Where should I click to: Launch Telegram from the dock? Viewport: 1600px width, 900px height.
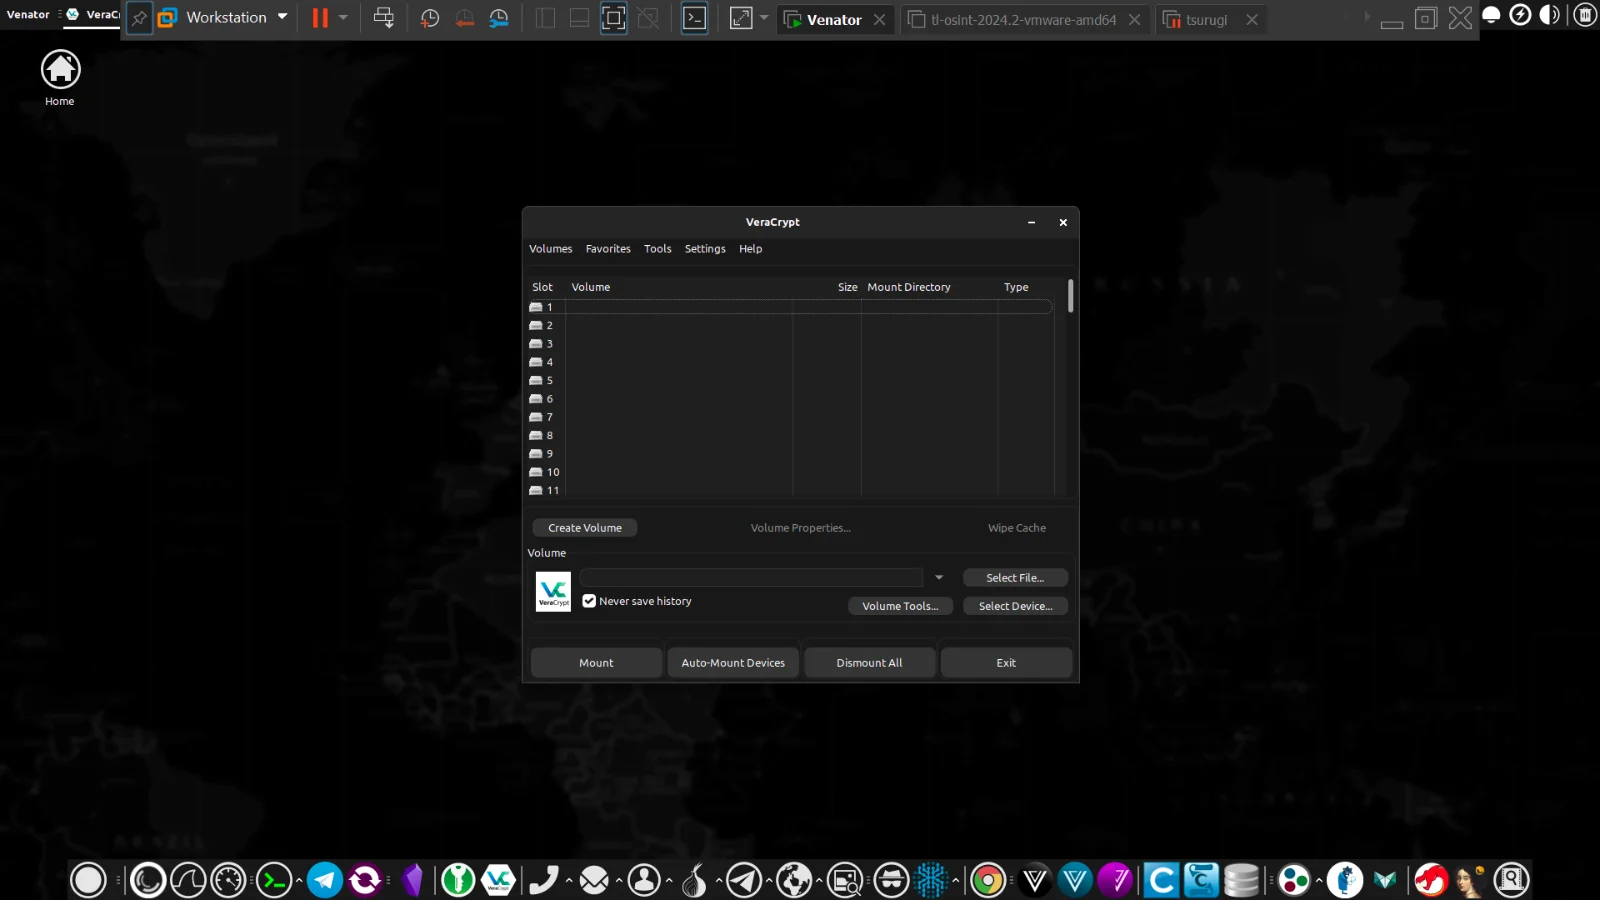click(x=325, y=880)
